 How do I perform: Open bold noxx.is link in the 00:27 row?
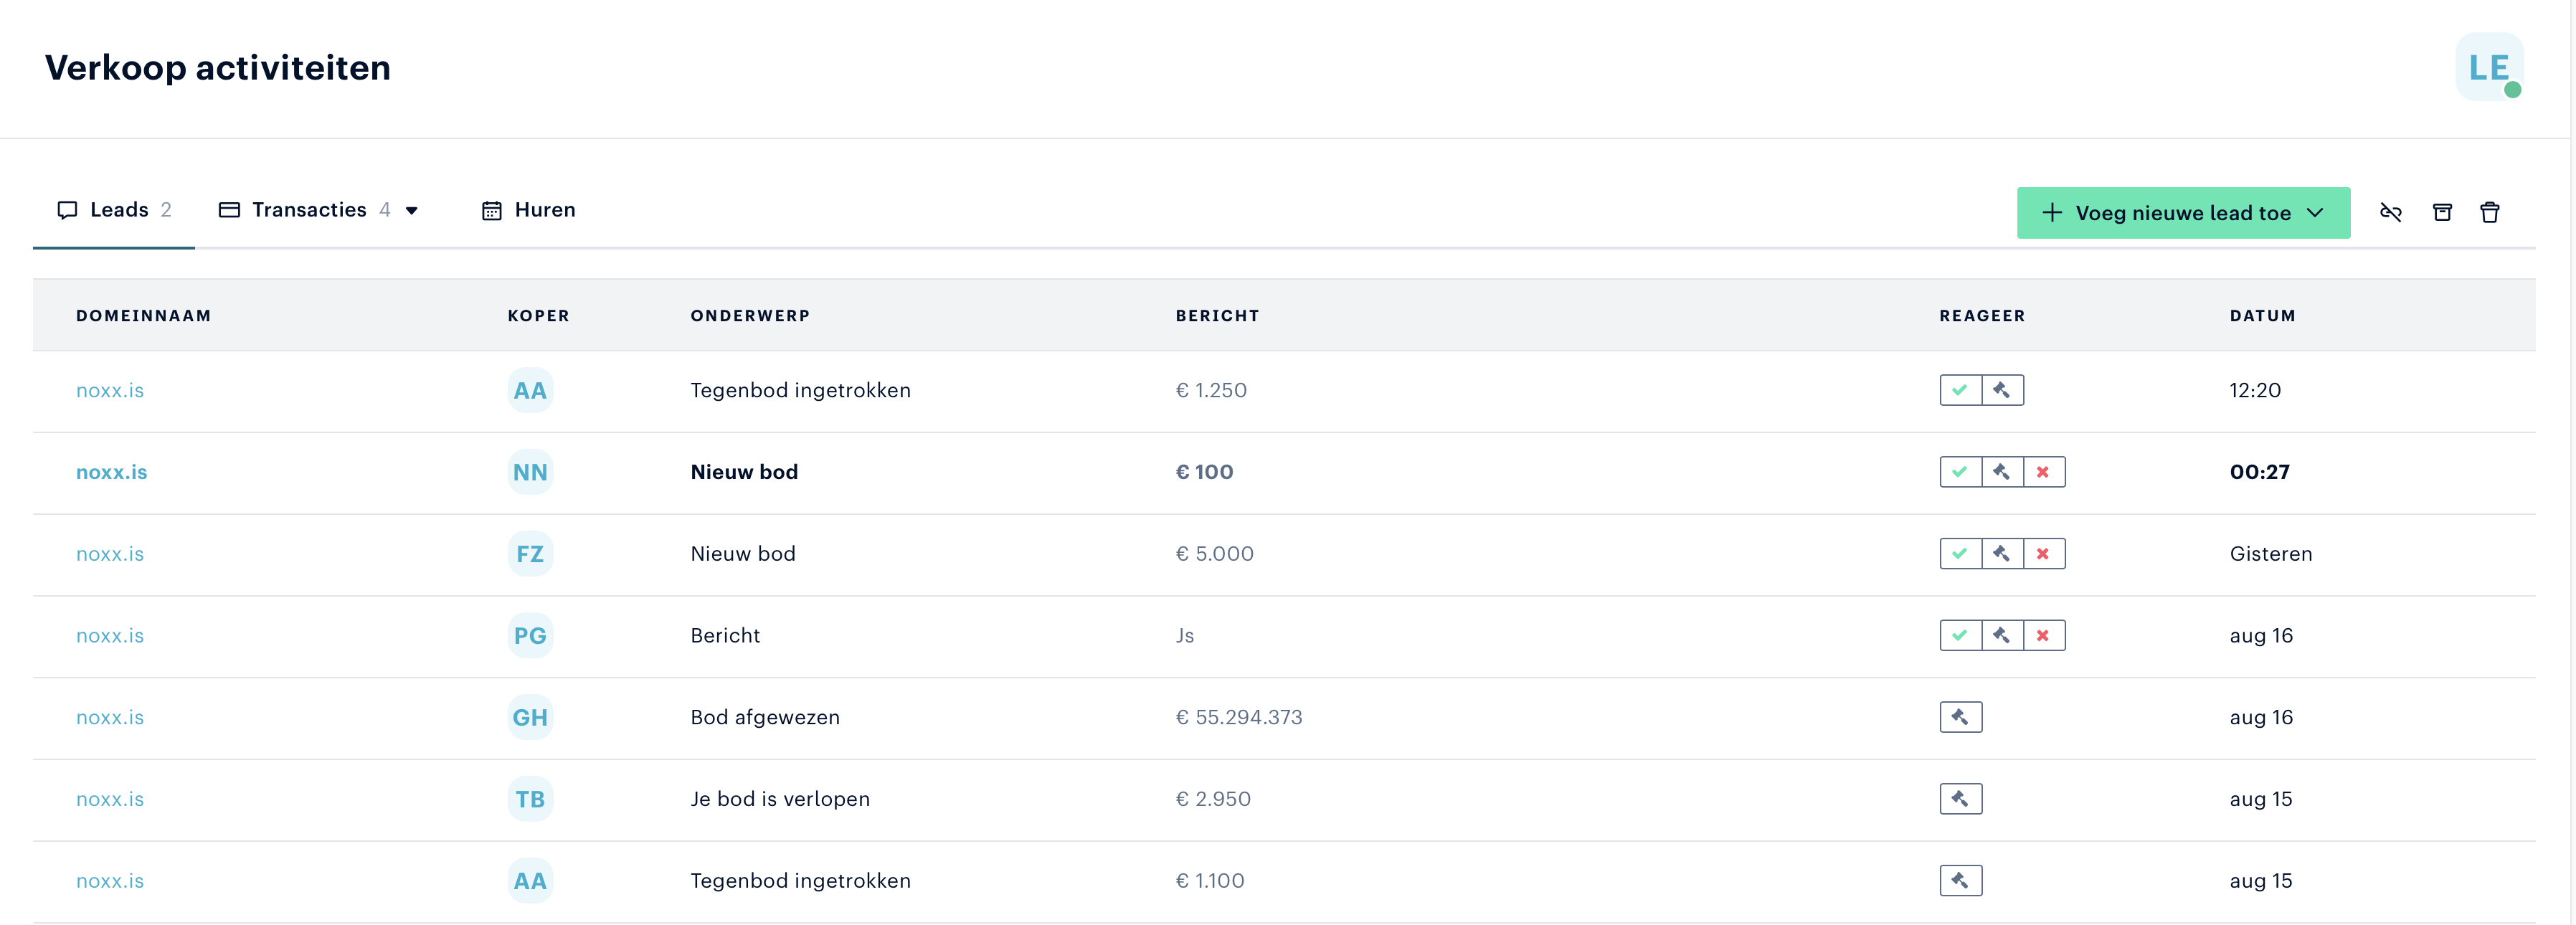coord(112,473)
